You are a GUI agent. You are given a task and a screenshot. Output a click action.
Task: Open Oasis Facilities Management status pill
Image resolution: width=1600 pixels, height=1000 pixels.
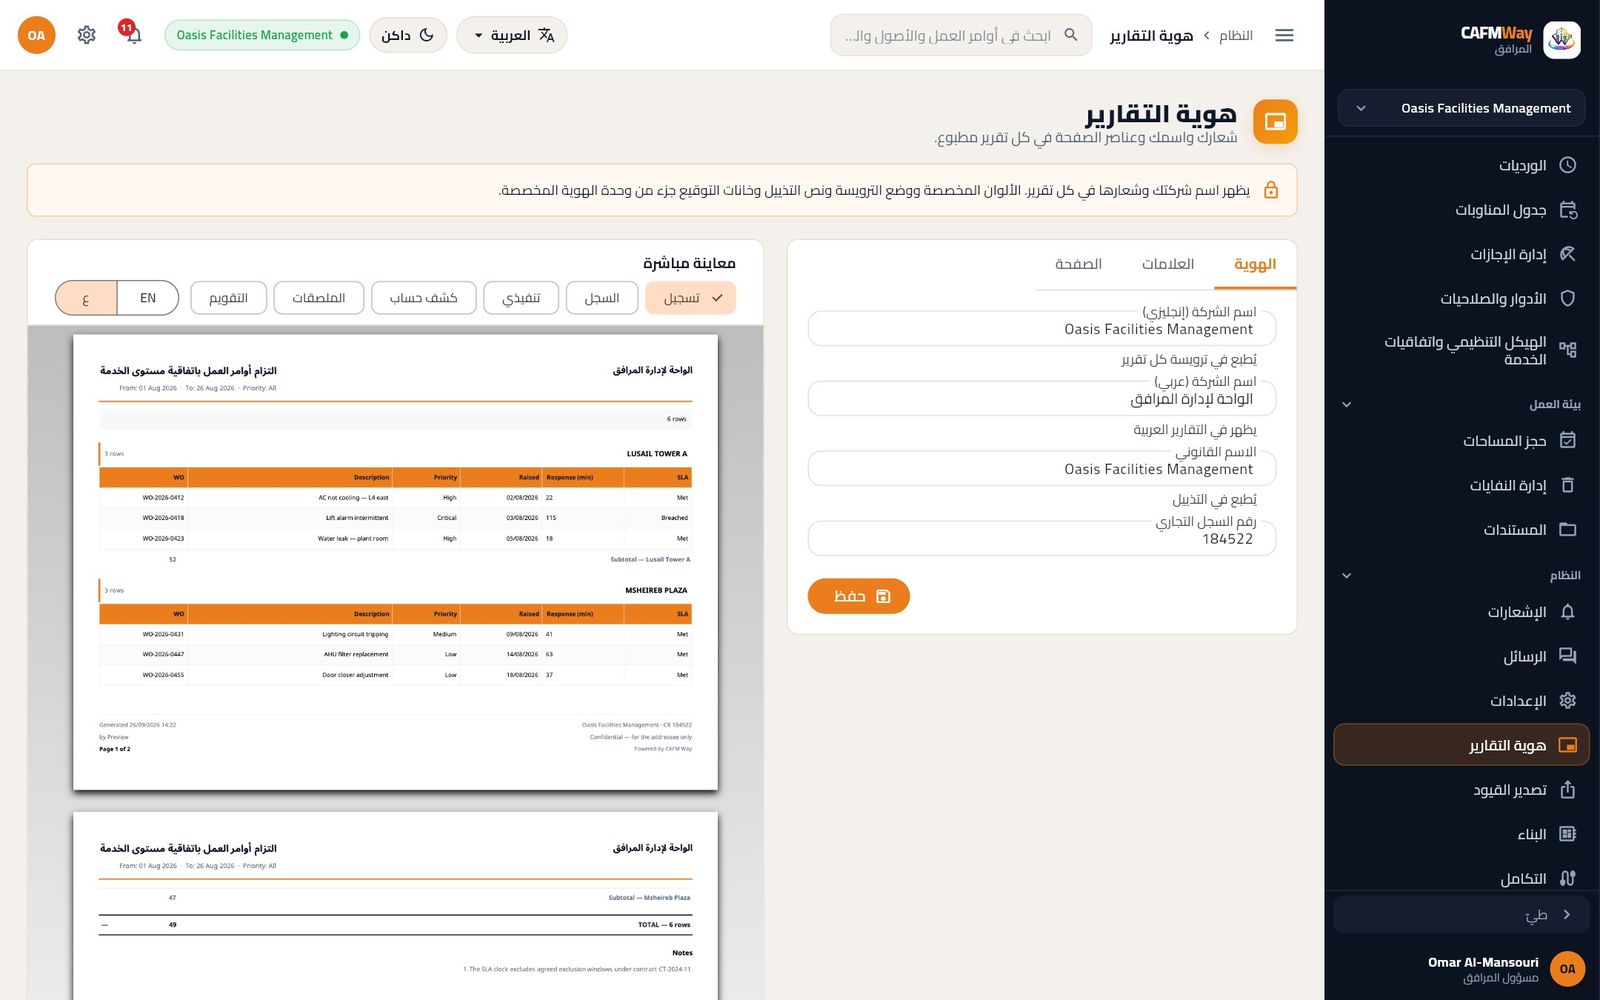[262, 35]
